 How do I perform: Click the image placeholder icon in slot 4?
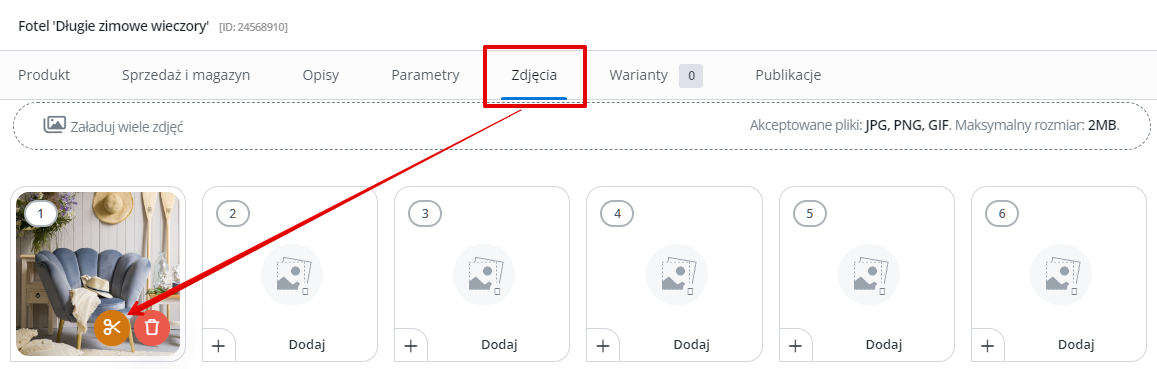(677, 275)
